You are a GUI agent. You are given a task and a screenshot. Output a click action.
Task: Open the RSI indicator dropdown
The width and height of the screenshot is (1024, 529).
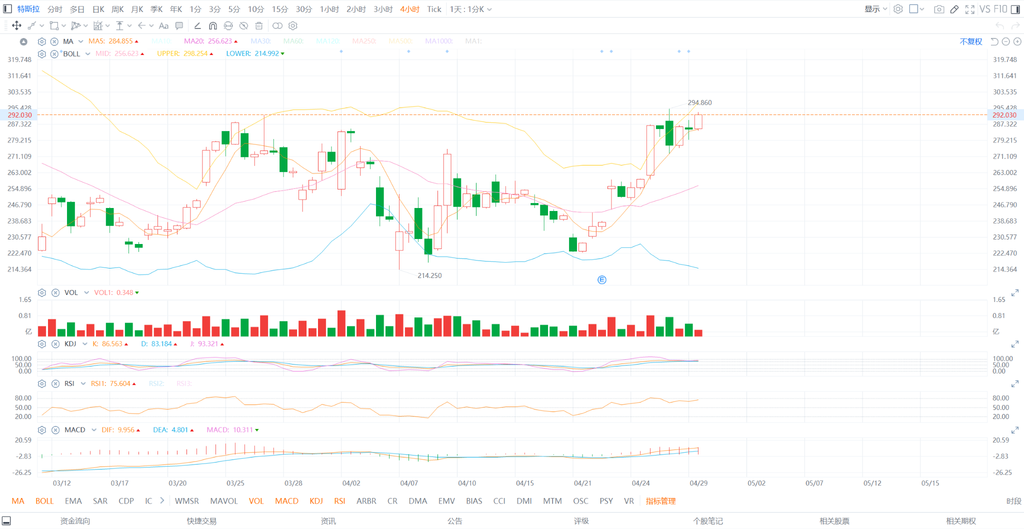[82, 385]
